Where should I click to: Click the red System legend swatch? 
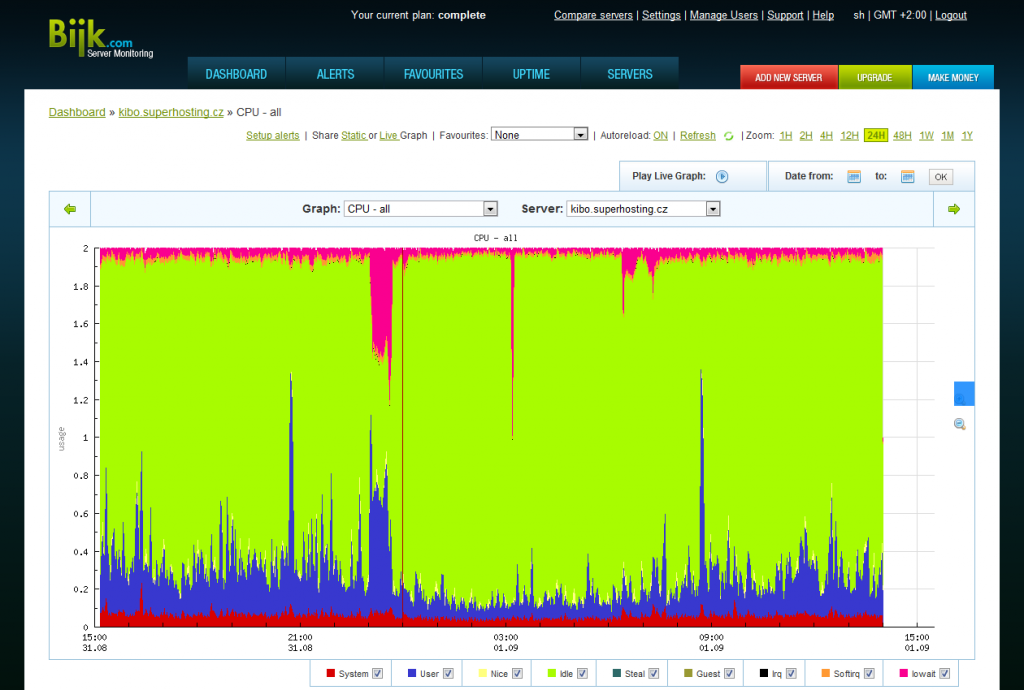(x=330, y=673)
